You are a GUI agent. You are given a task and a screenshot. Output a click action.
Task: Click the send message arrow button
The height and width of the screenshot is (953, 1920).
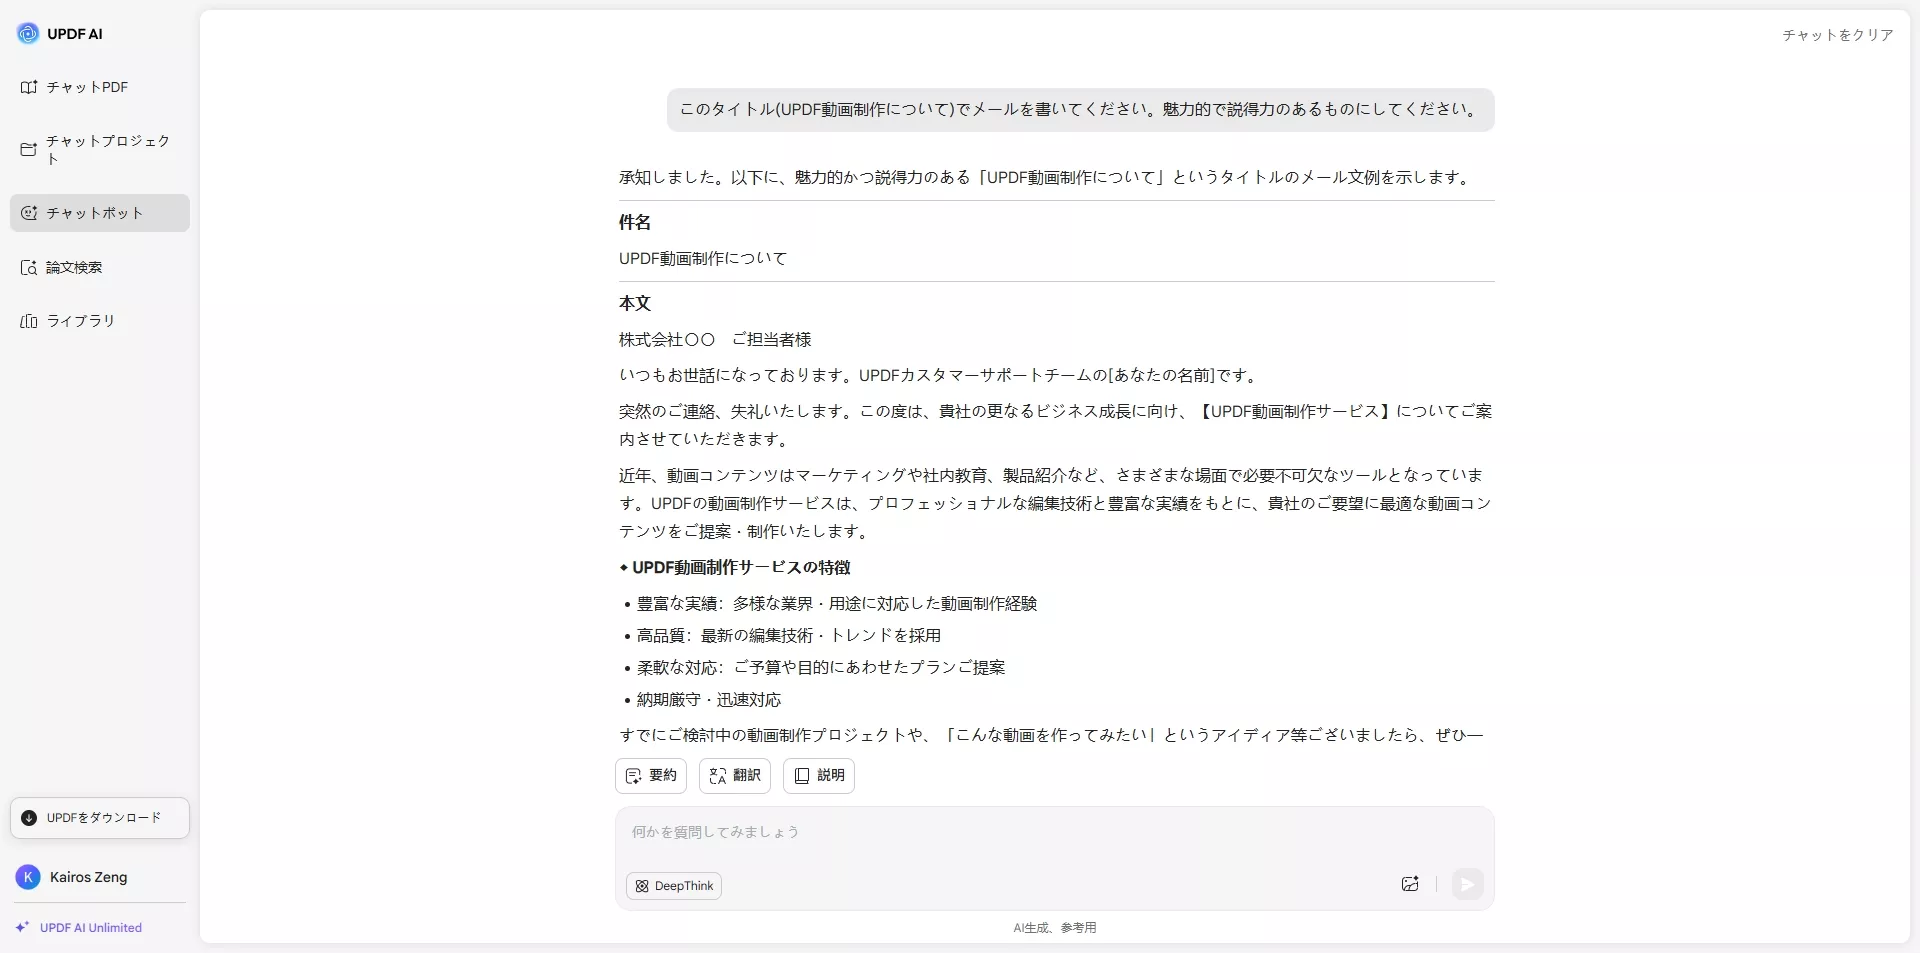click(x=1467, y=884)
